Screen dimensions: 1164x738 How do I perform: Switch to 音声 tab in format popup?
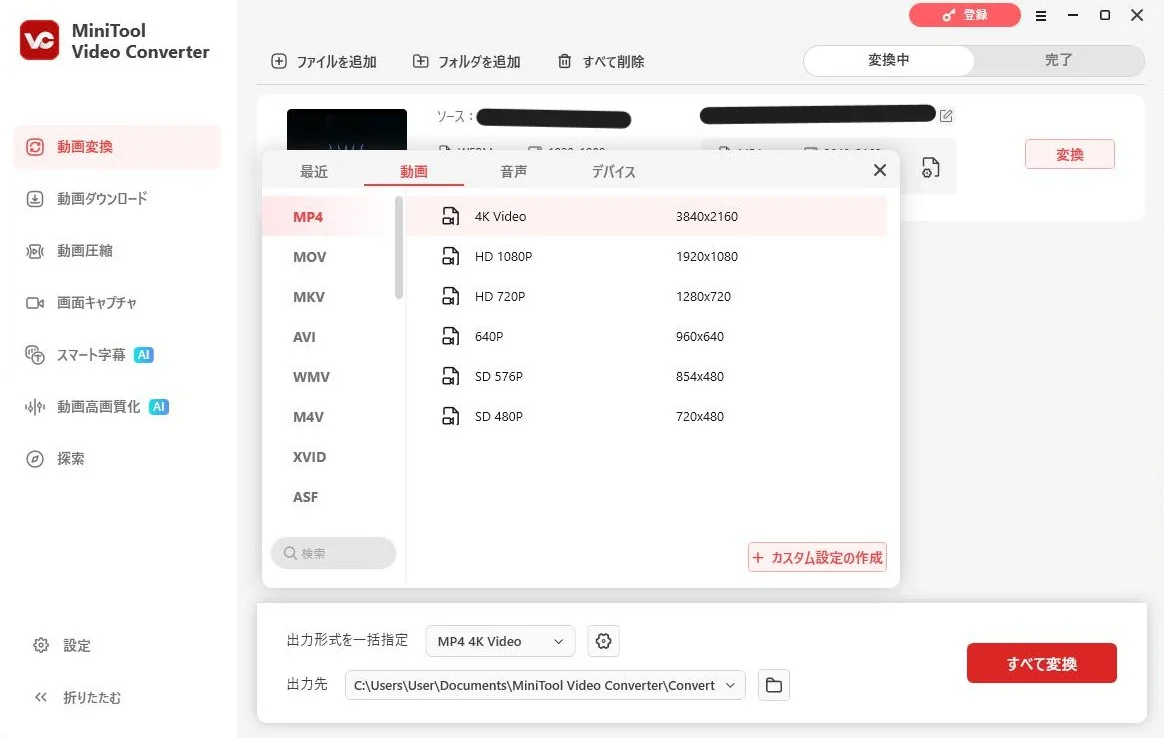[x=514, y=172]
